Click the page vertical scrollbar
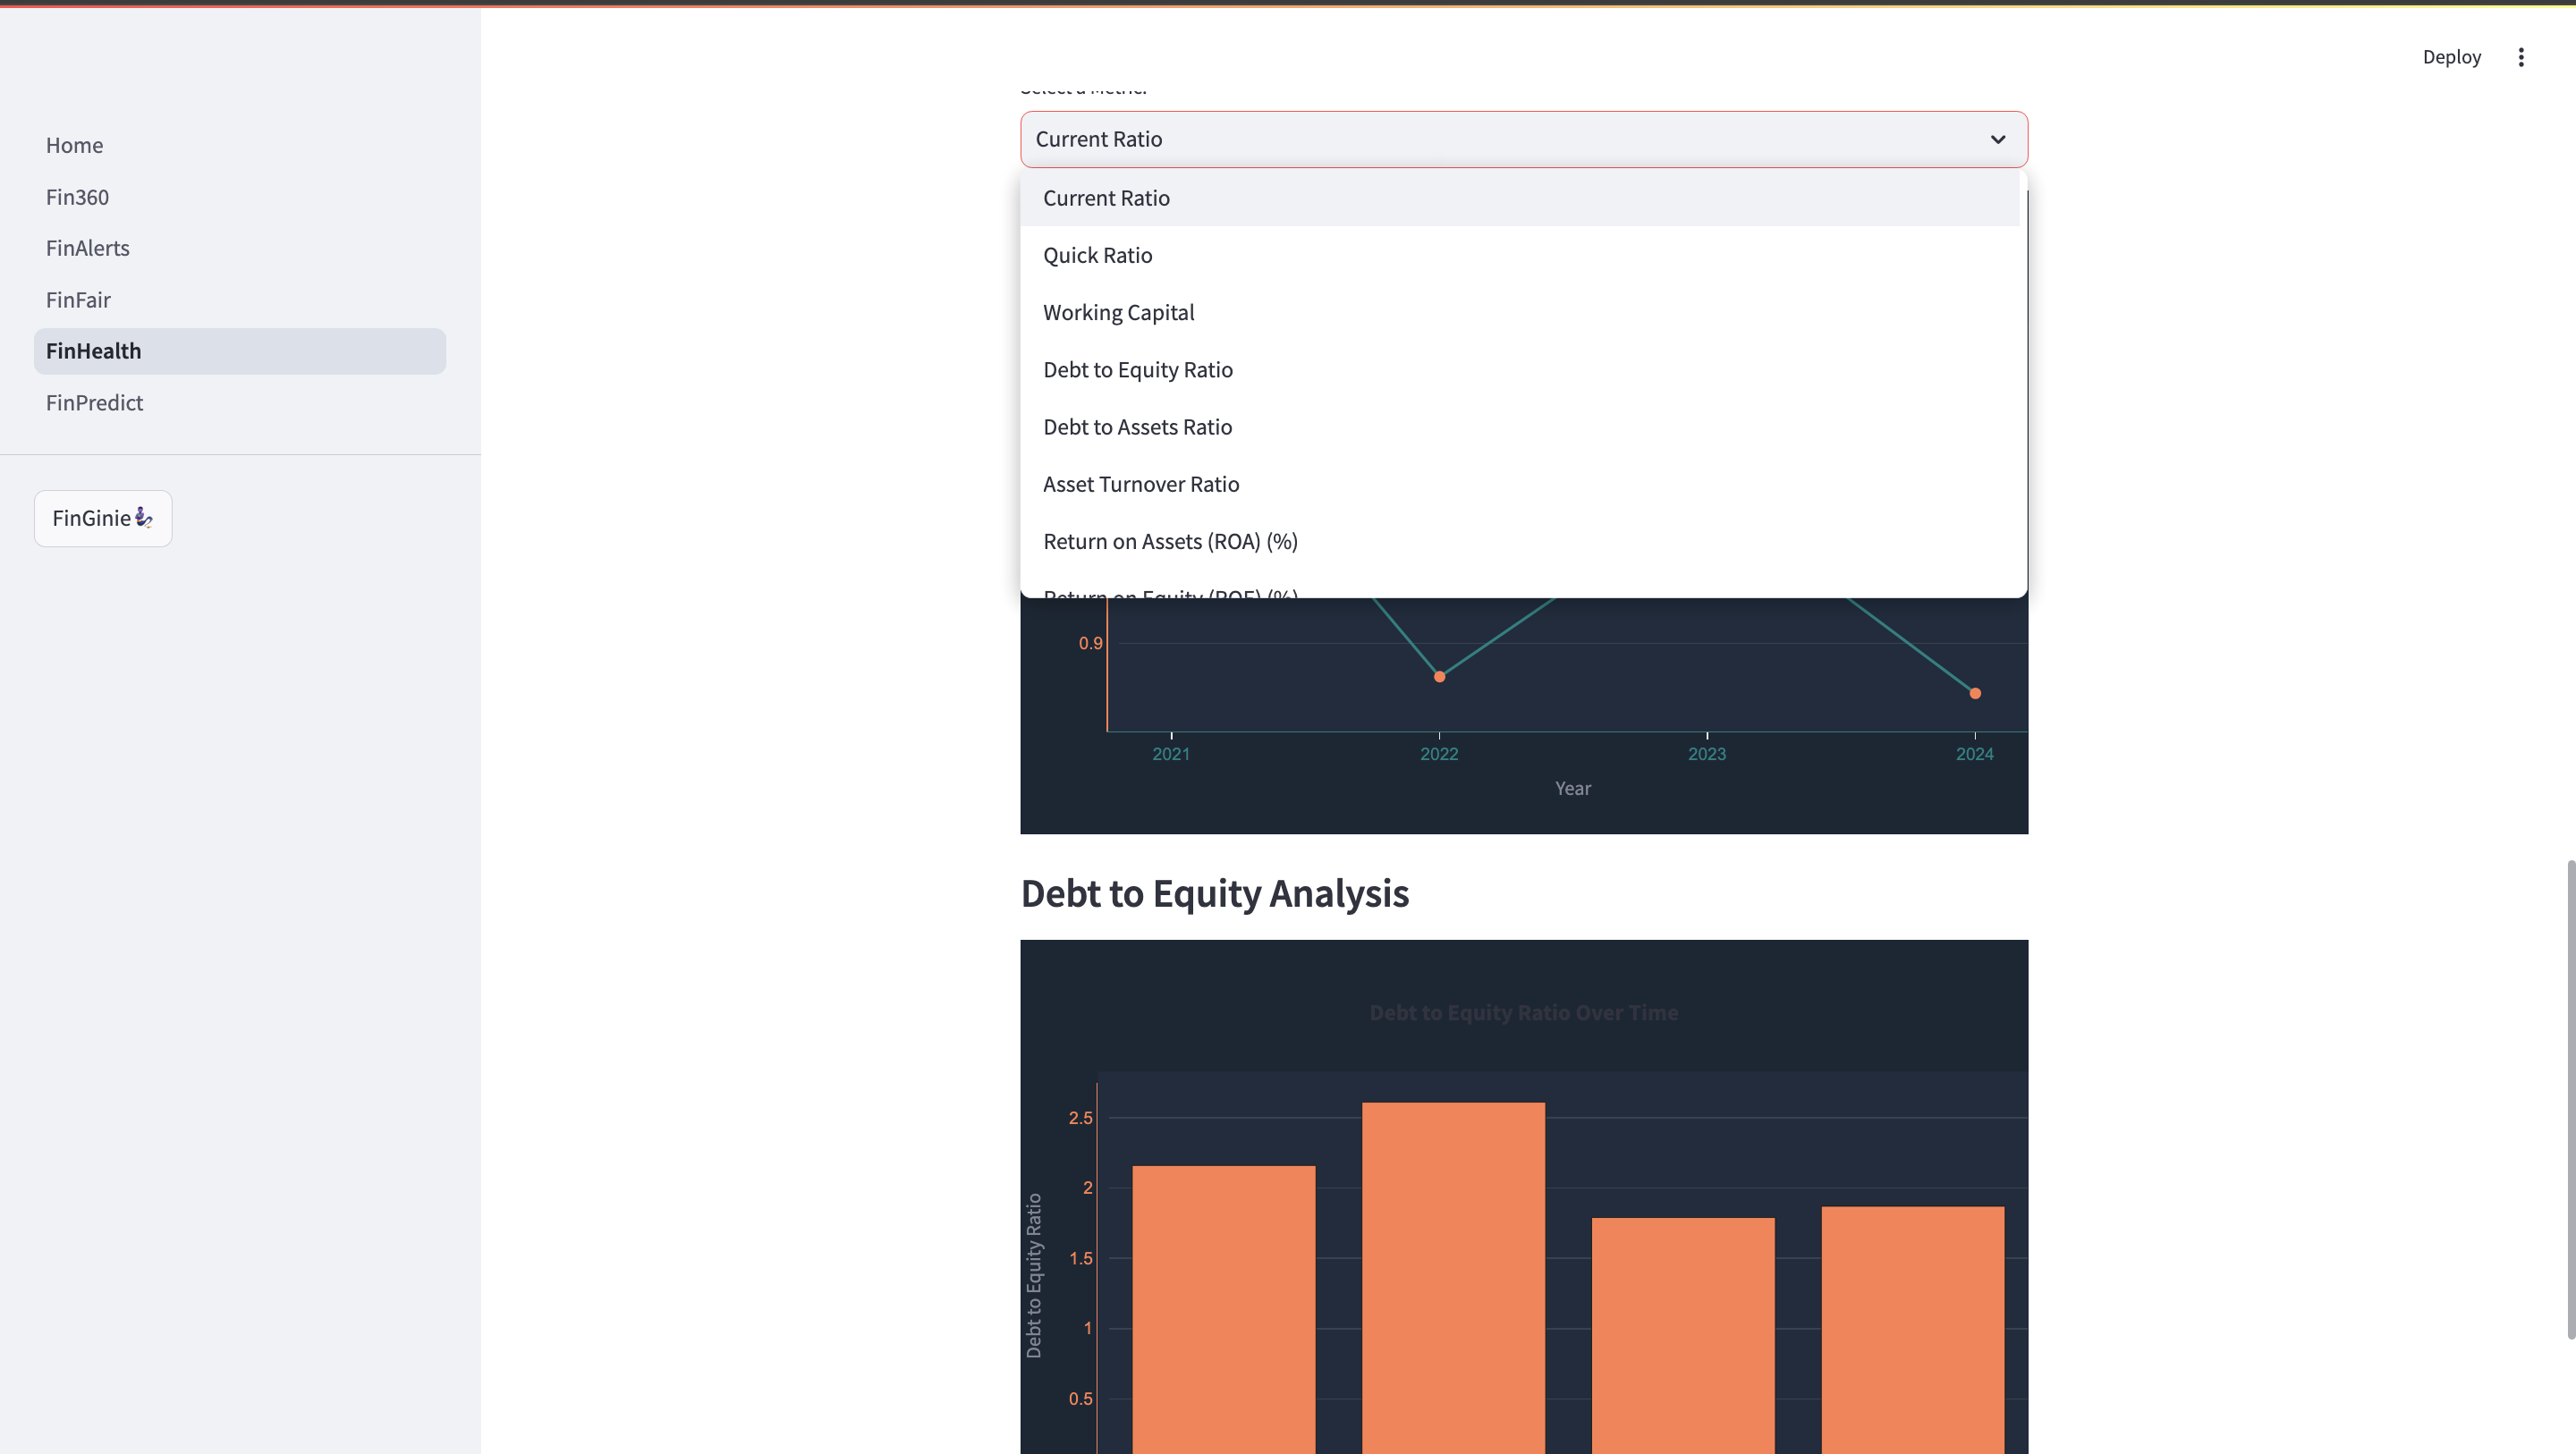 click(2569, 1098)
